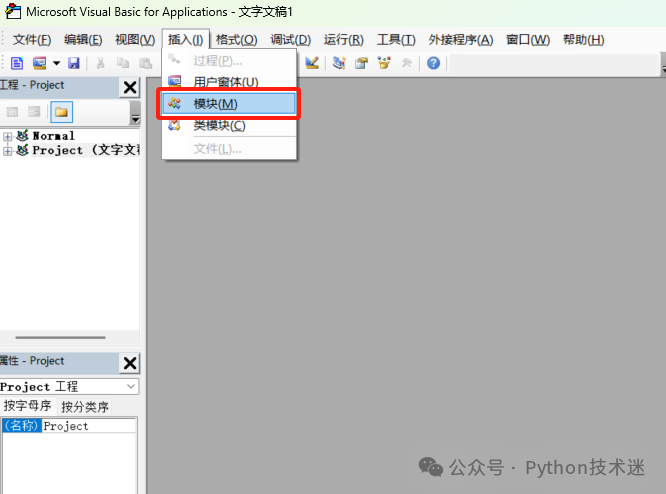The height and width of the screenshot is (494, 666).
Task: Toggle Design Mode toolbar icon
Action: click(312, 63)
